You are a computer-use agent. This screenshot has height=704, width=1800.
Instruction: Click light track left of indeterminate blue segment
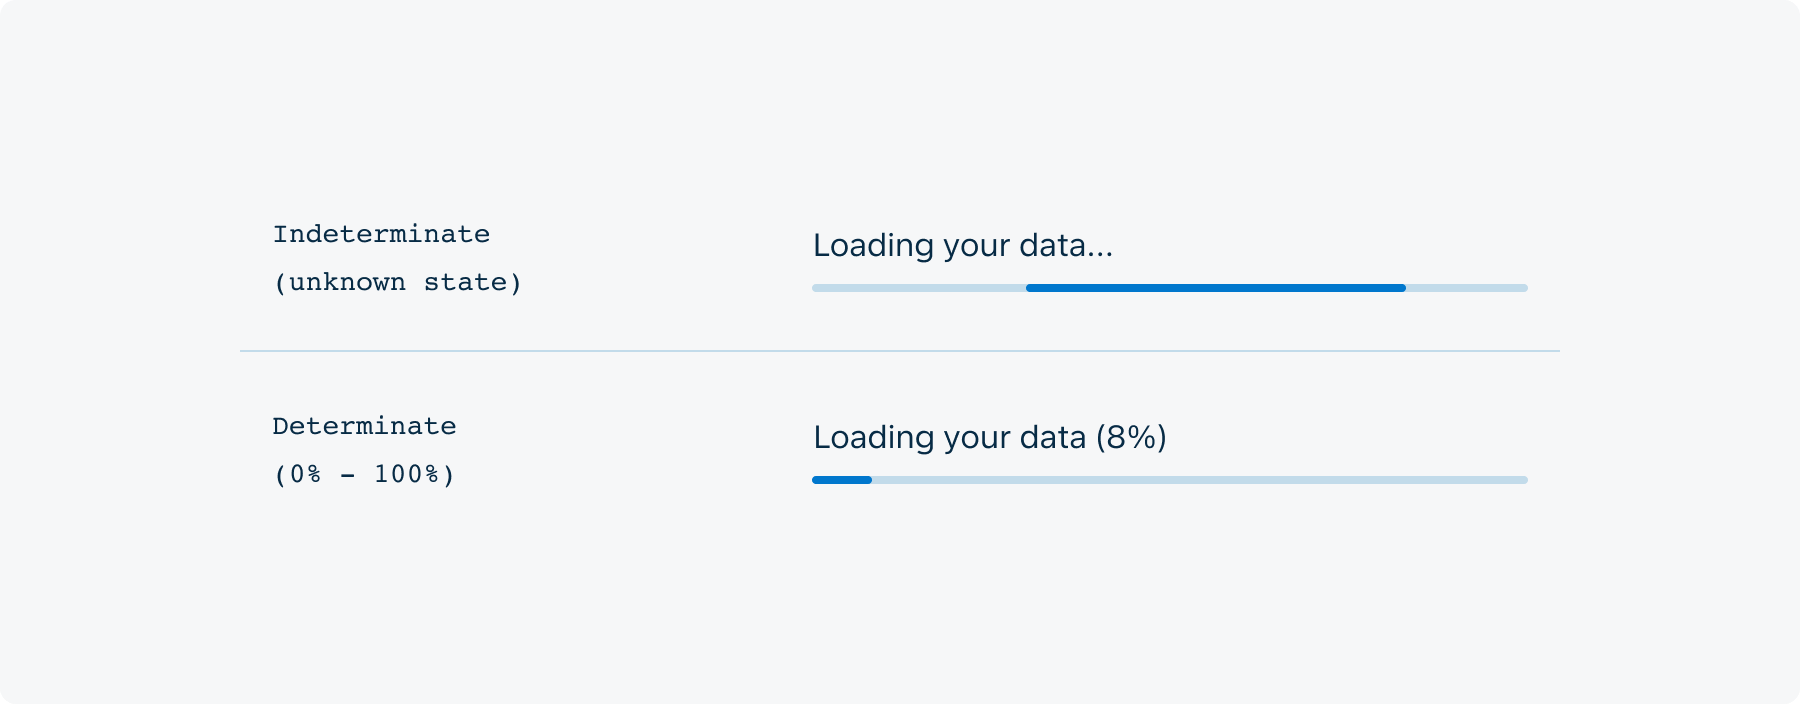[x=918, y=288]
